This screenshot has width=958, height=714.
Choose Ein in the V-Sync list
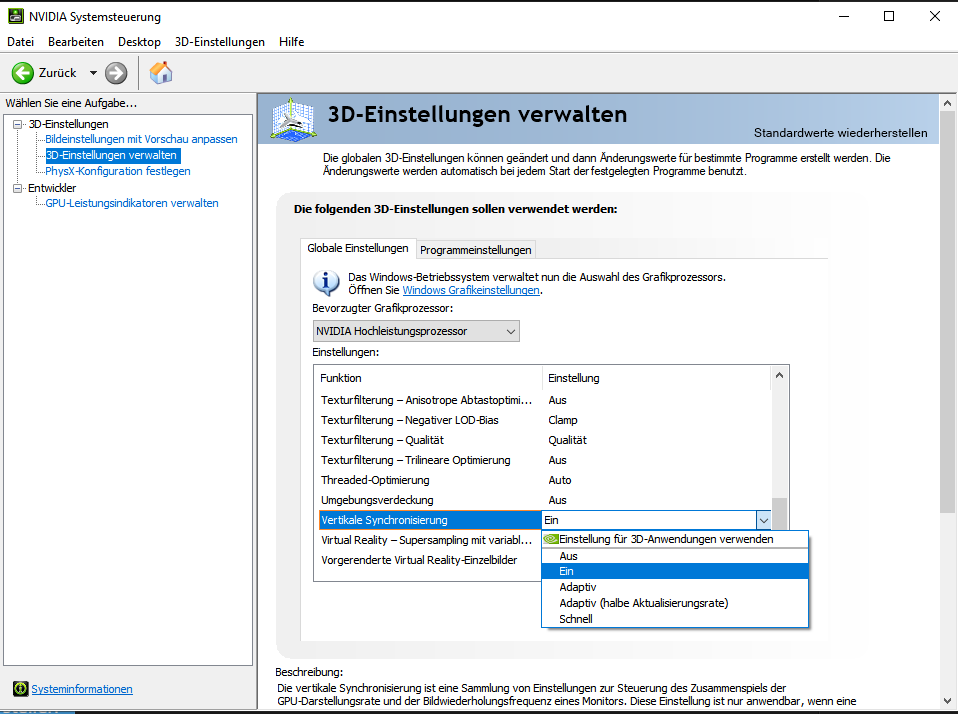tap(675, 571)
